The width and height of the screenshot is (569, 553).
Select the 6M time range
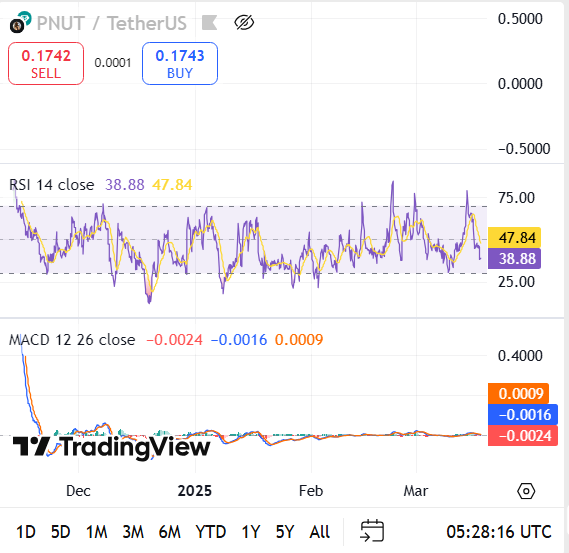(x=169, y=532)
